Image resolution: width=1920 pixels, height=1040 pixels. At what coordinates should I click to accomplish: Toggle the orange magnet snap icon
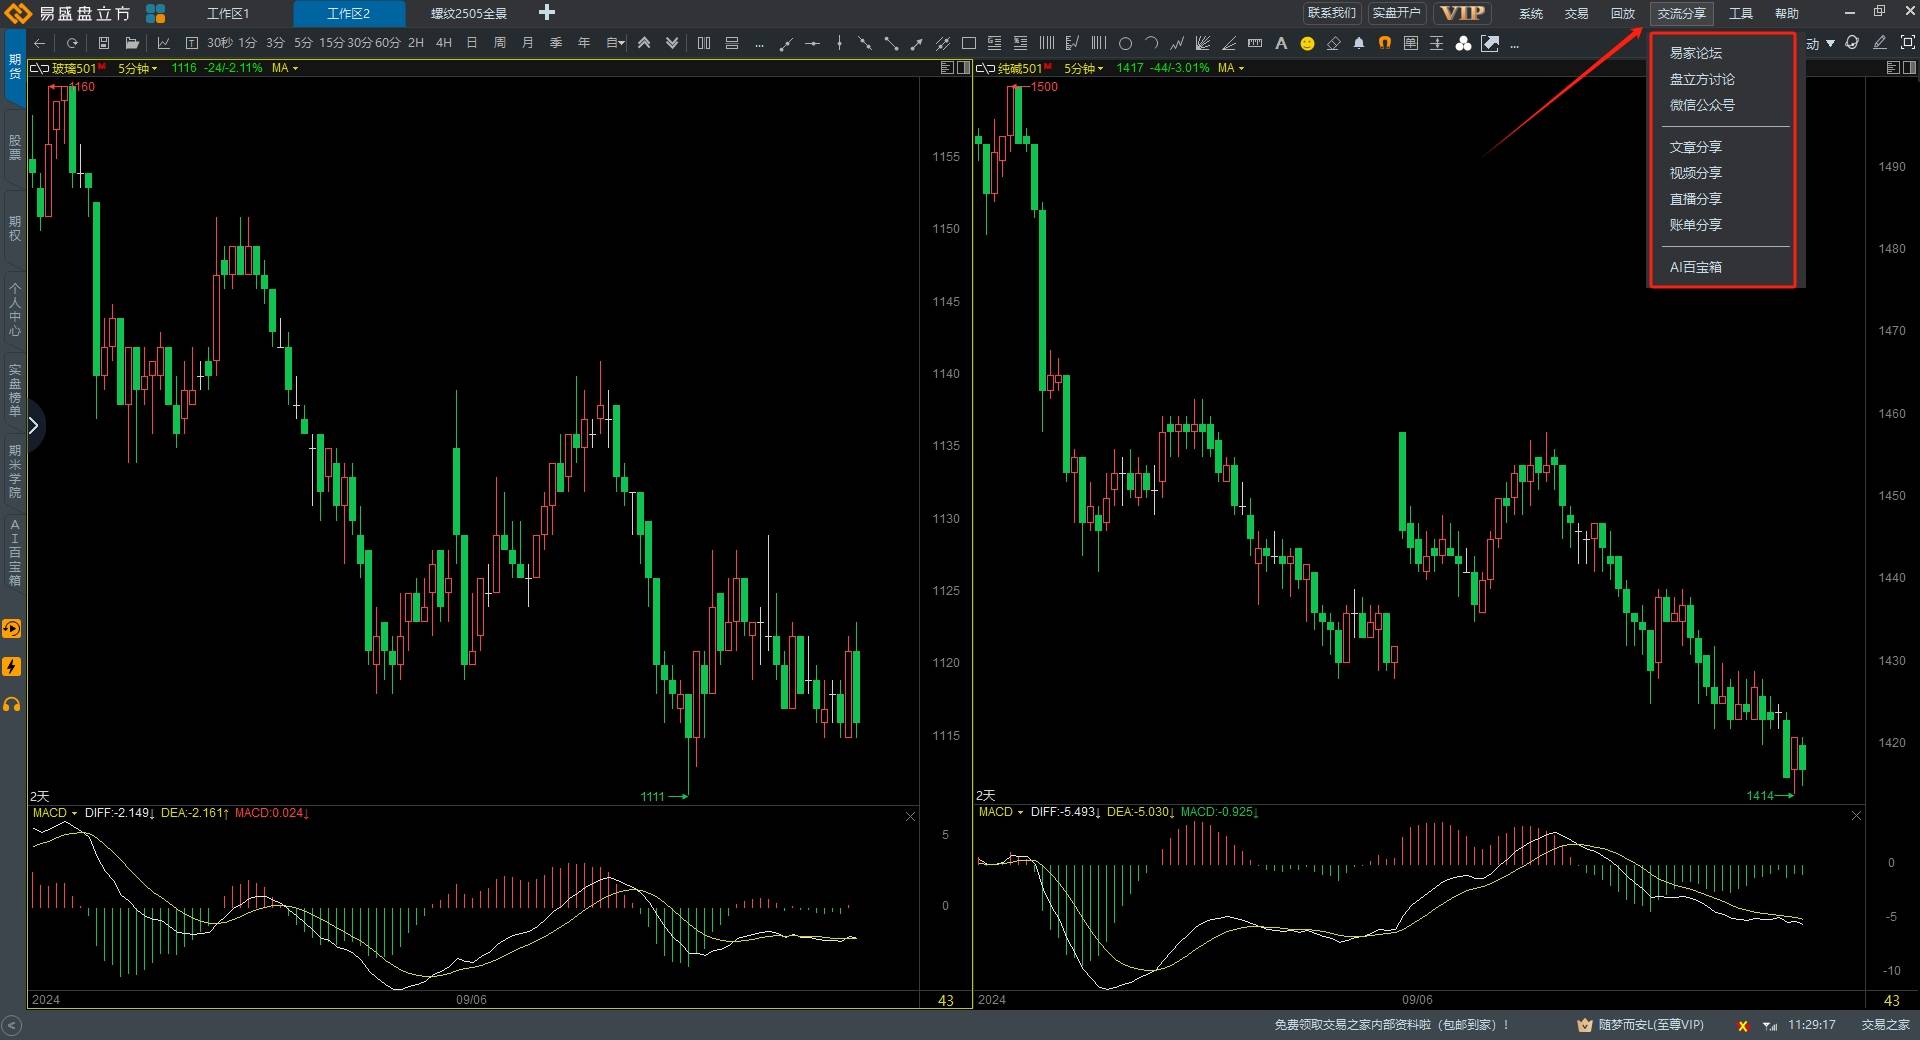(x=1385, y=43)
